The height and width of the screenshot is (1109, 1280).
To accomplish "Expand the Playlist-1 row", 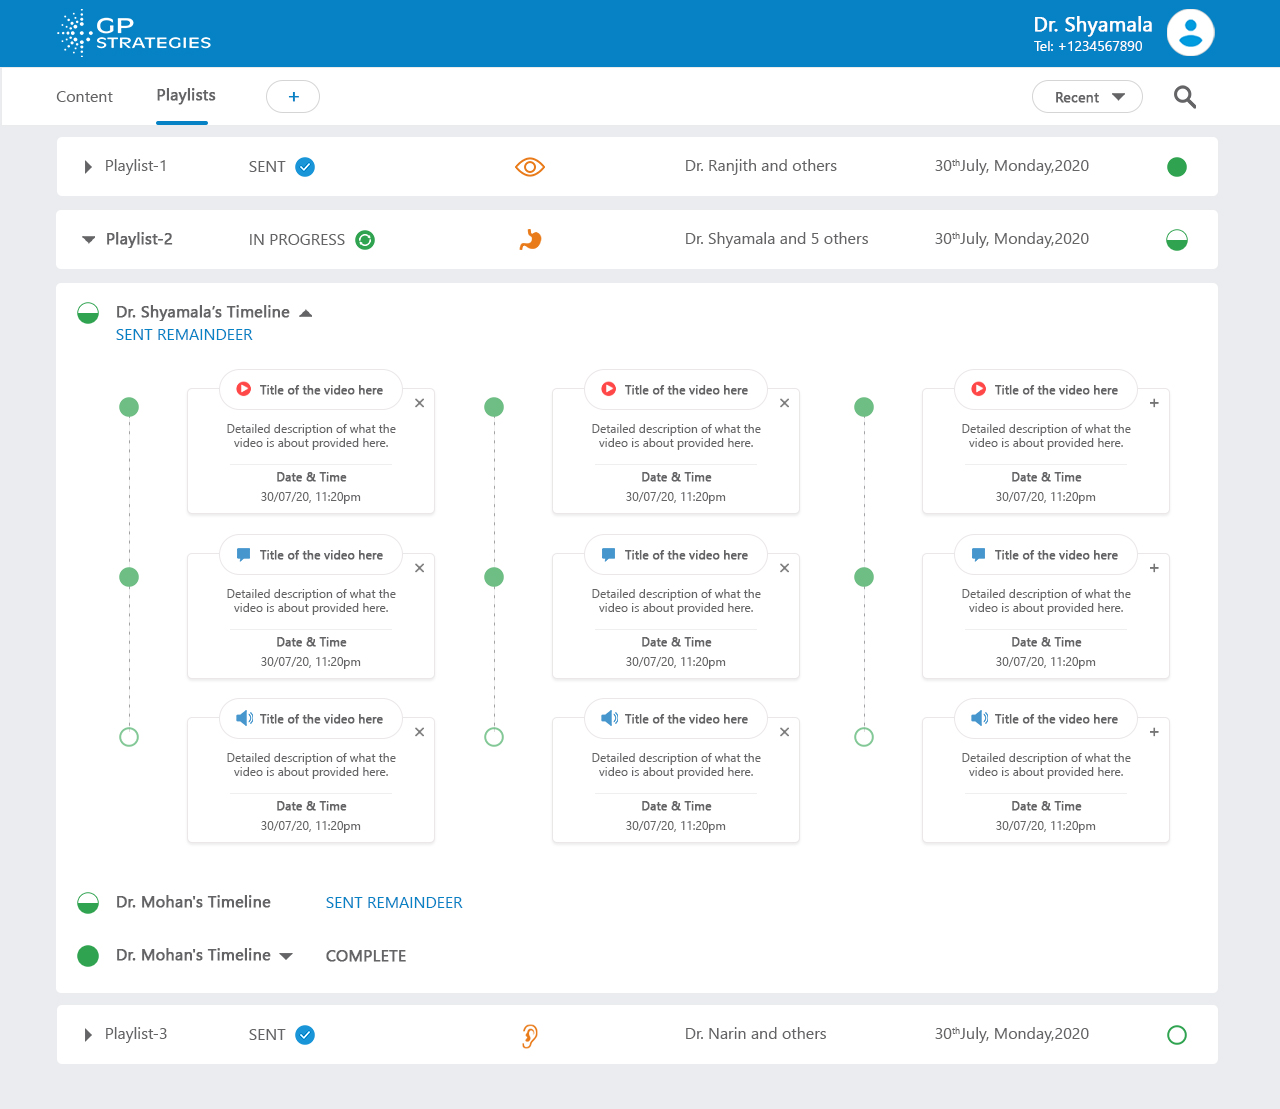I will tap(88, 167).
